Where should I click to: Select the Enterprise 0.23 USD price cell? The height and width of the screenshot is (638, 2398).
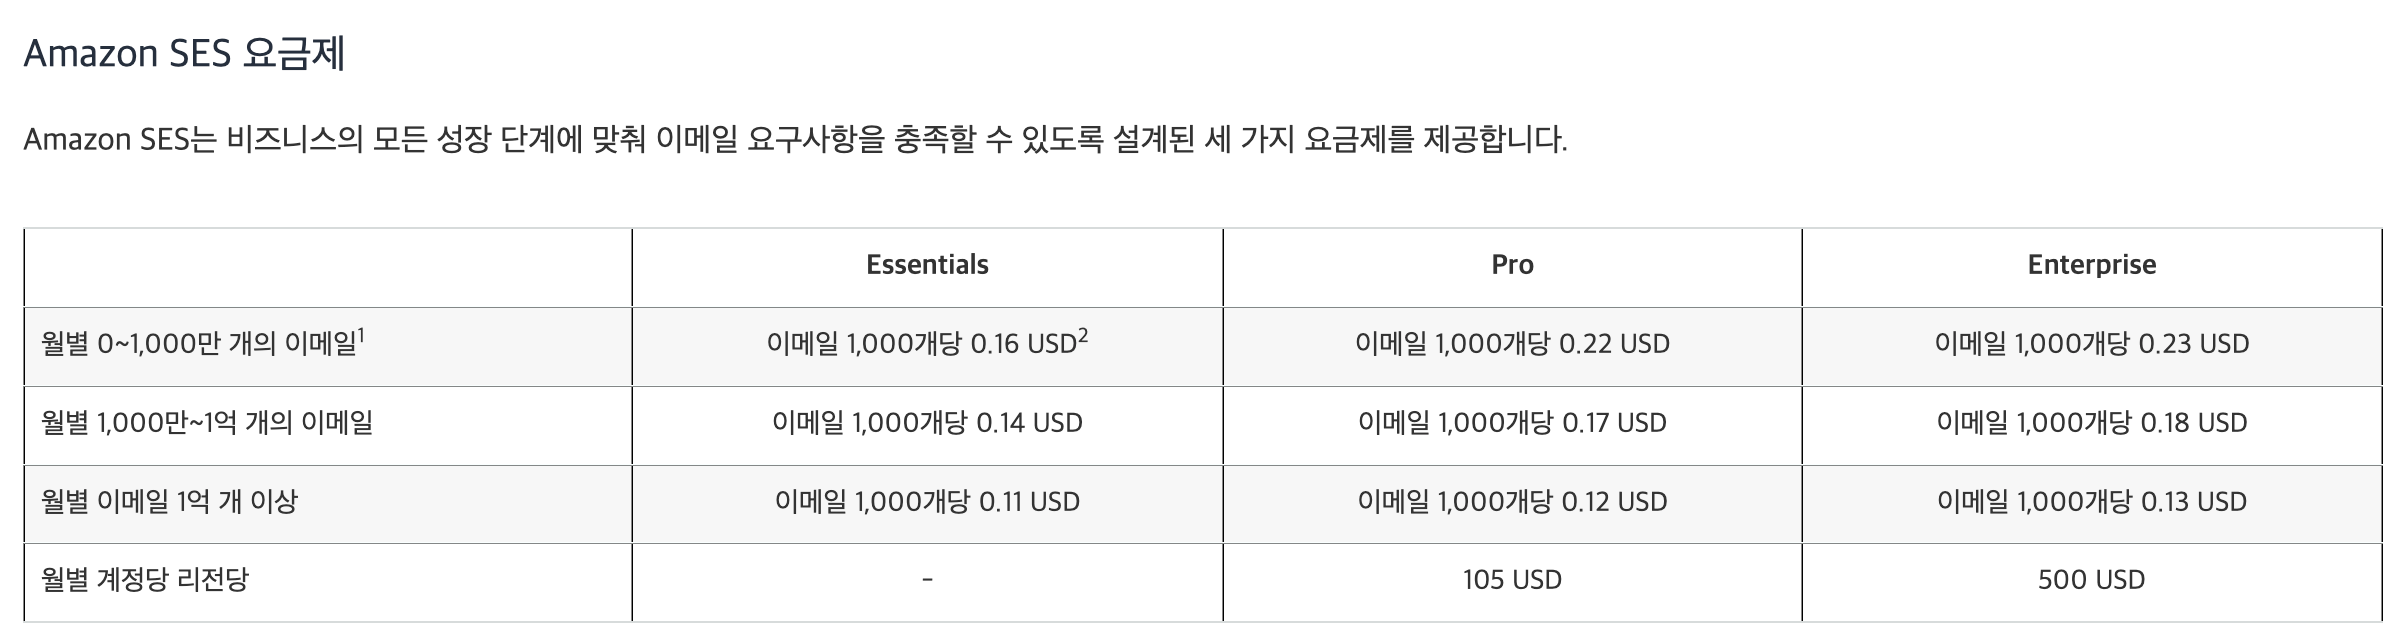2091,345
